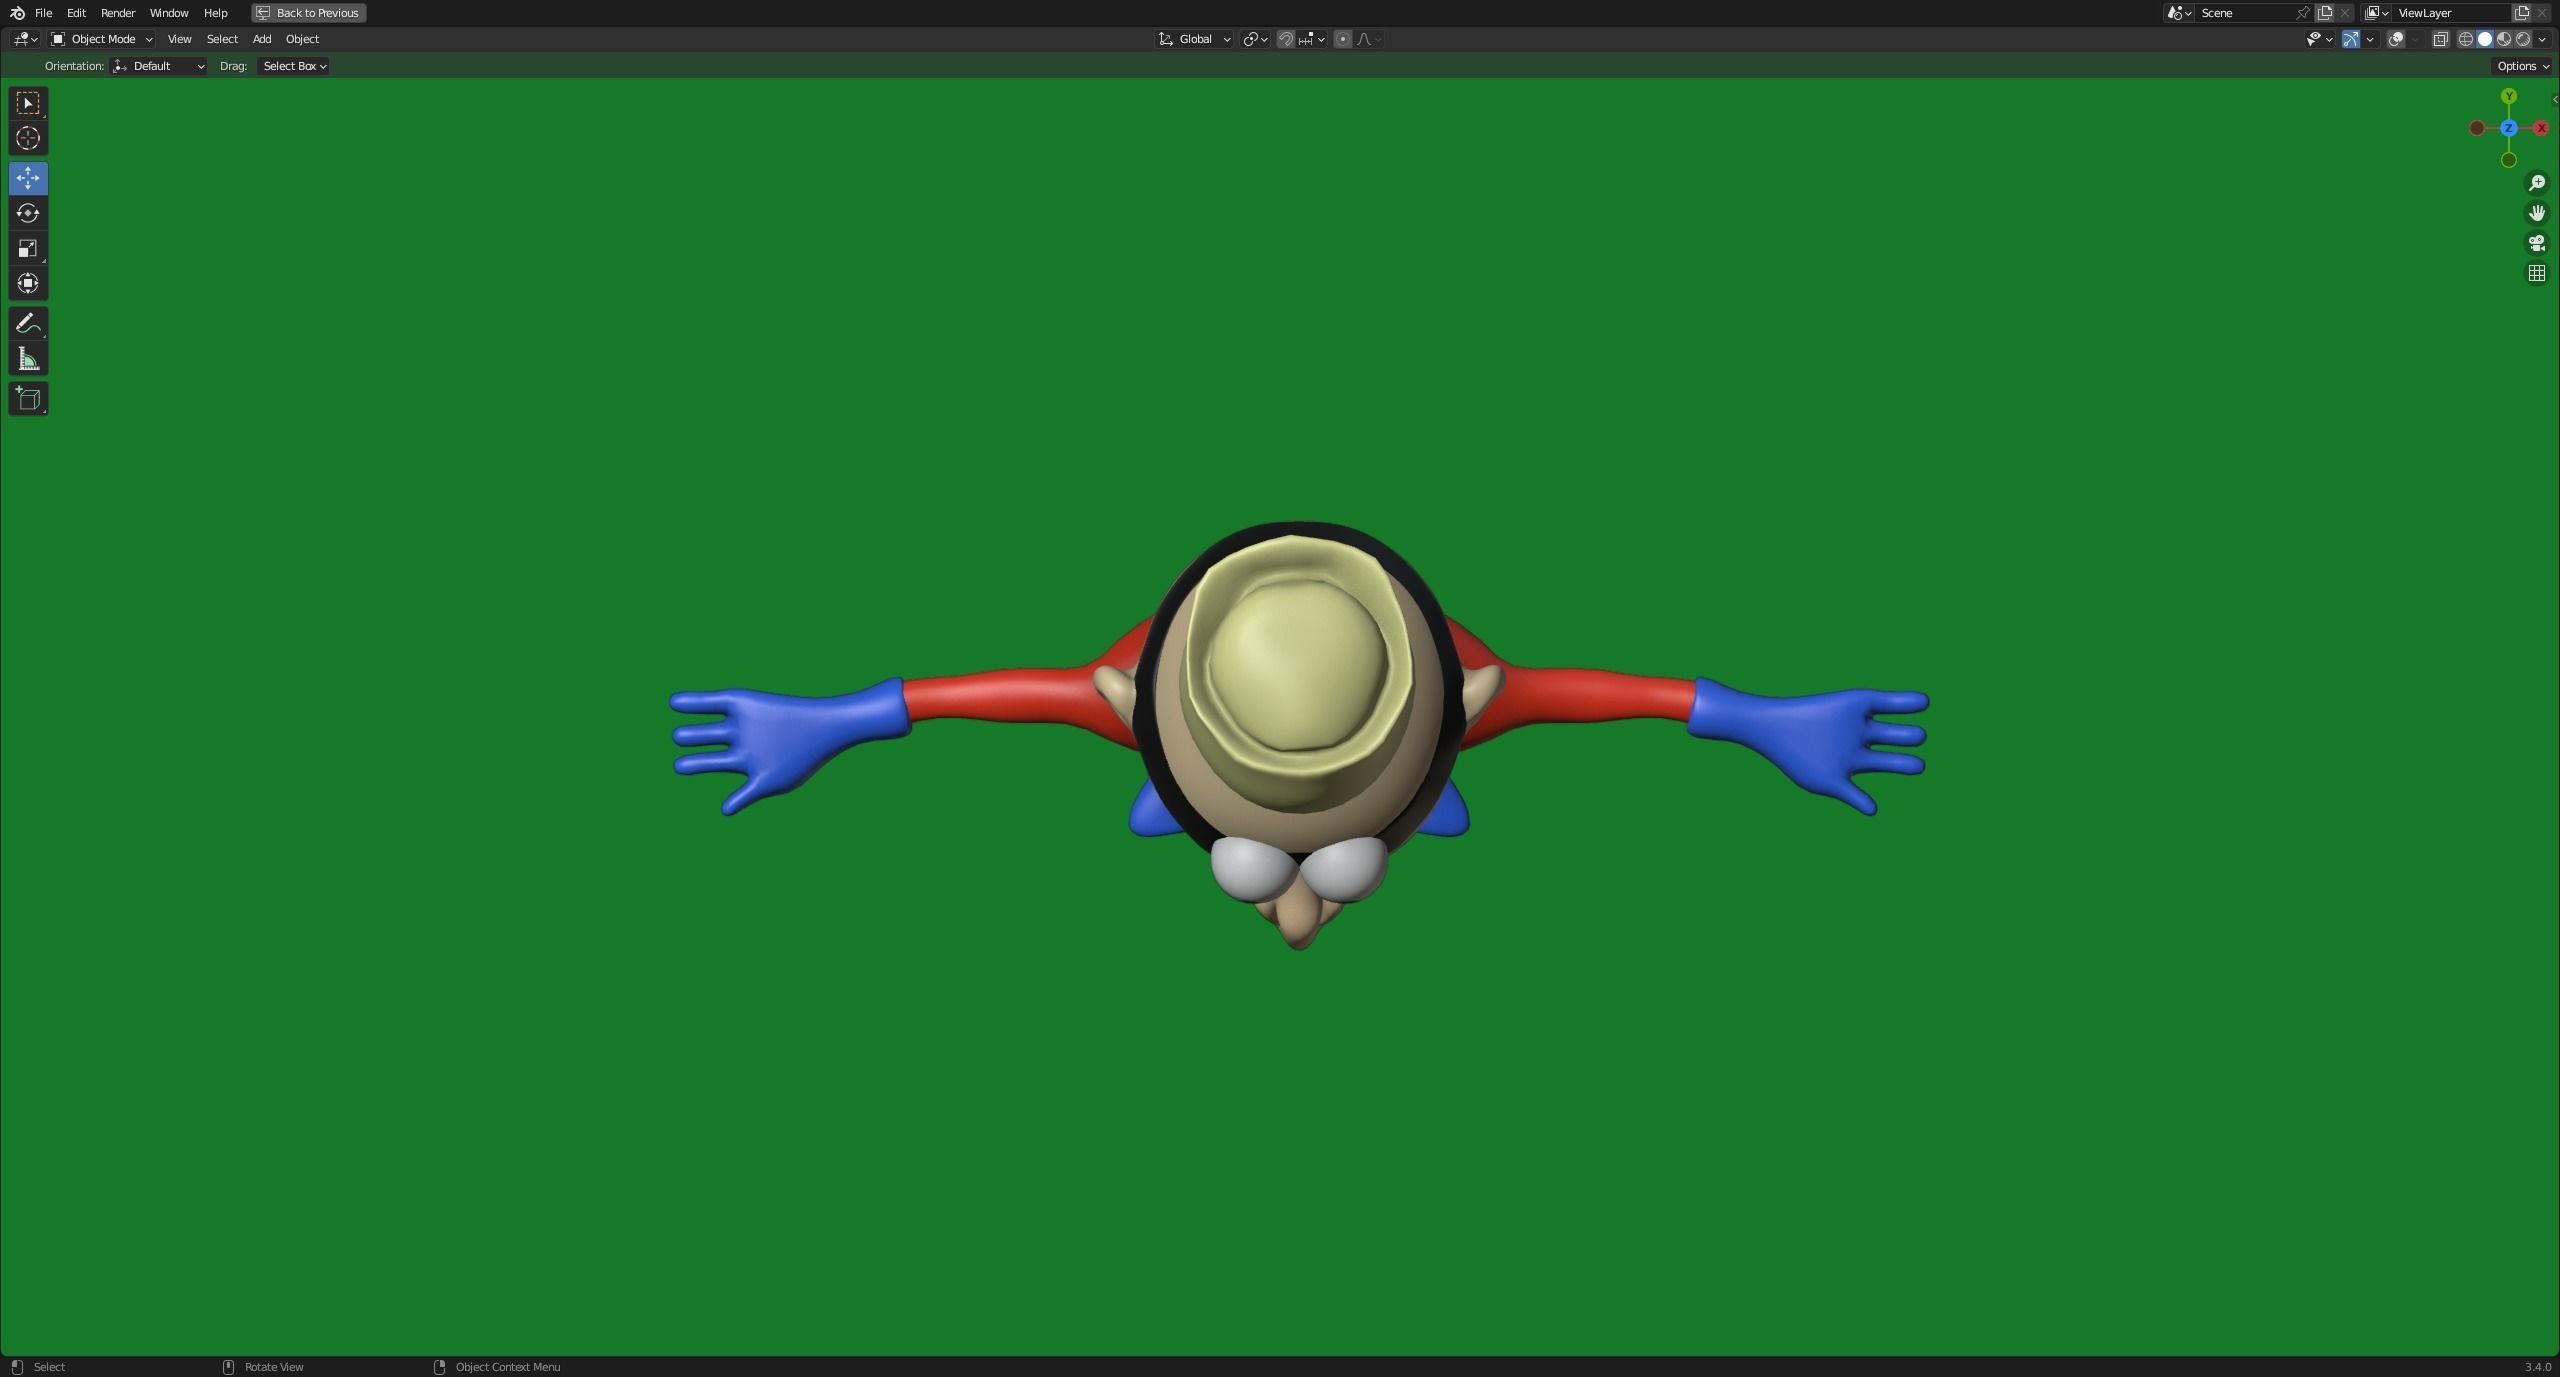Open the pivot point dropdown

[1255, 39]
